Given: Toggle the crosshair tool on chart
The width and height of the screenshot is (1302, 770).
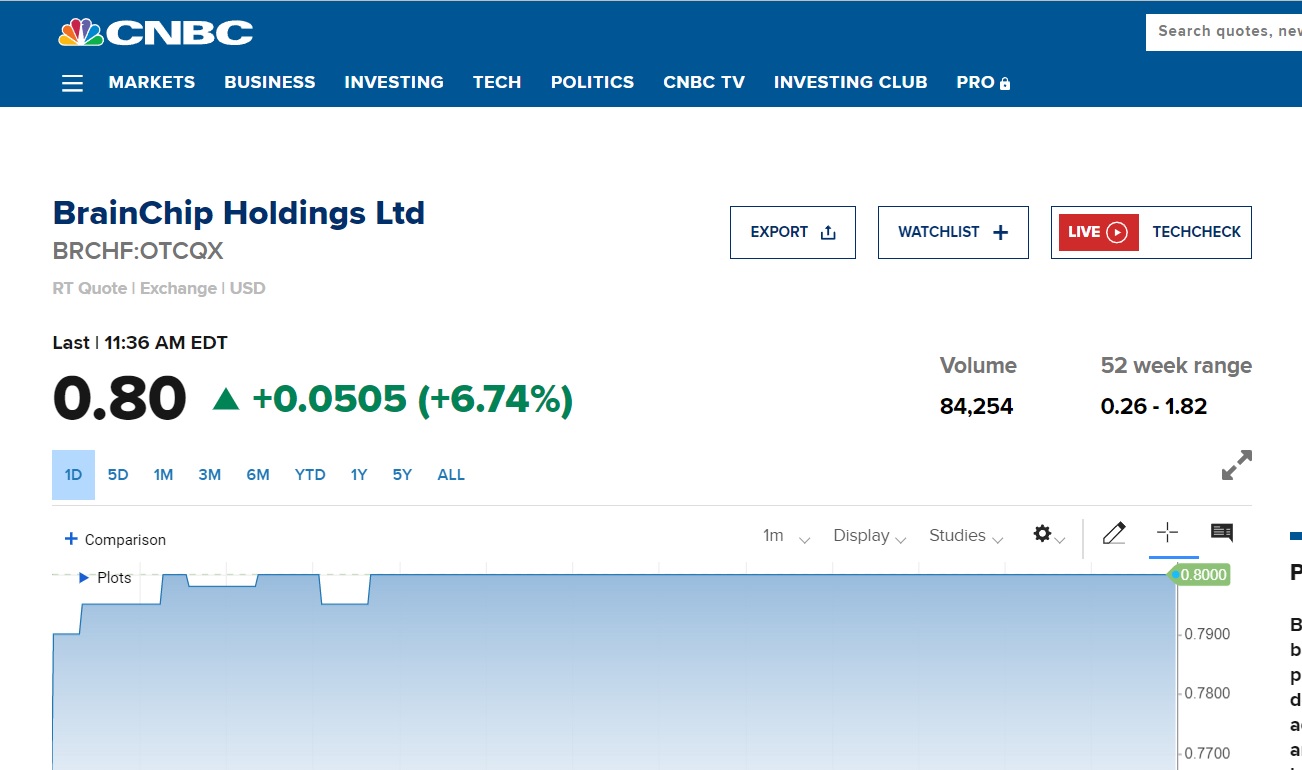Looking at the screenshot, I should (x=1167, y=533).
